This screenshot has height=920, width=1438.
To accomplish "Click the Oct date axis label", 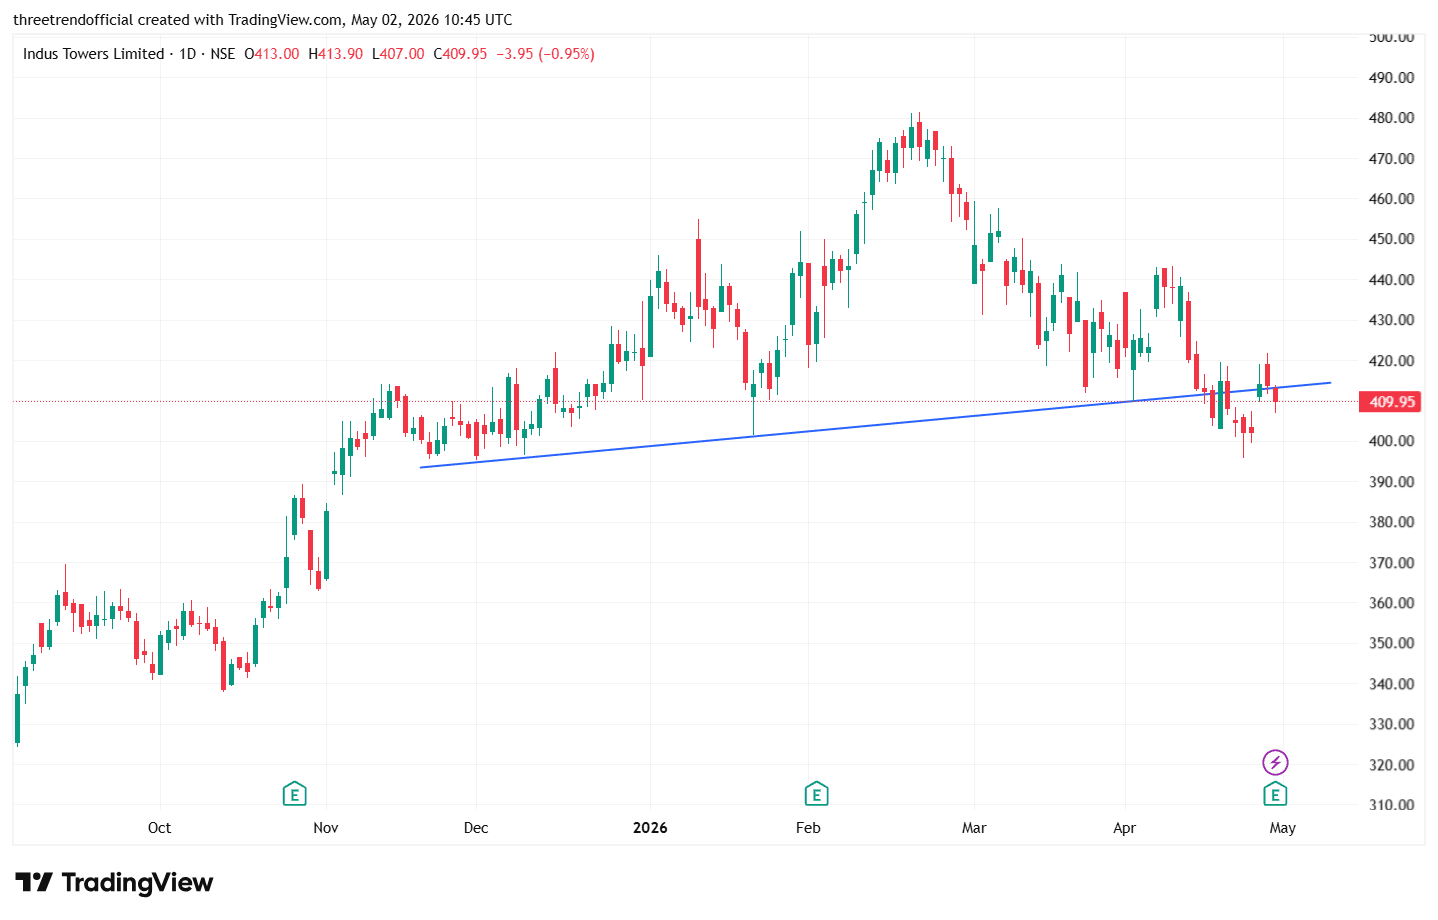I will [159, 828].
